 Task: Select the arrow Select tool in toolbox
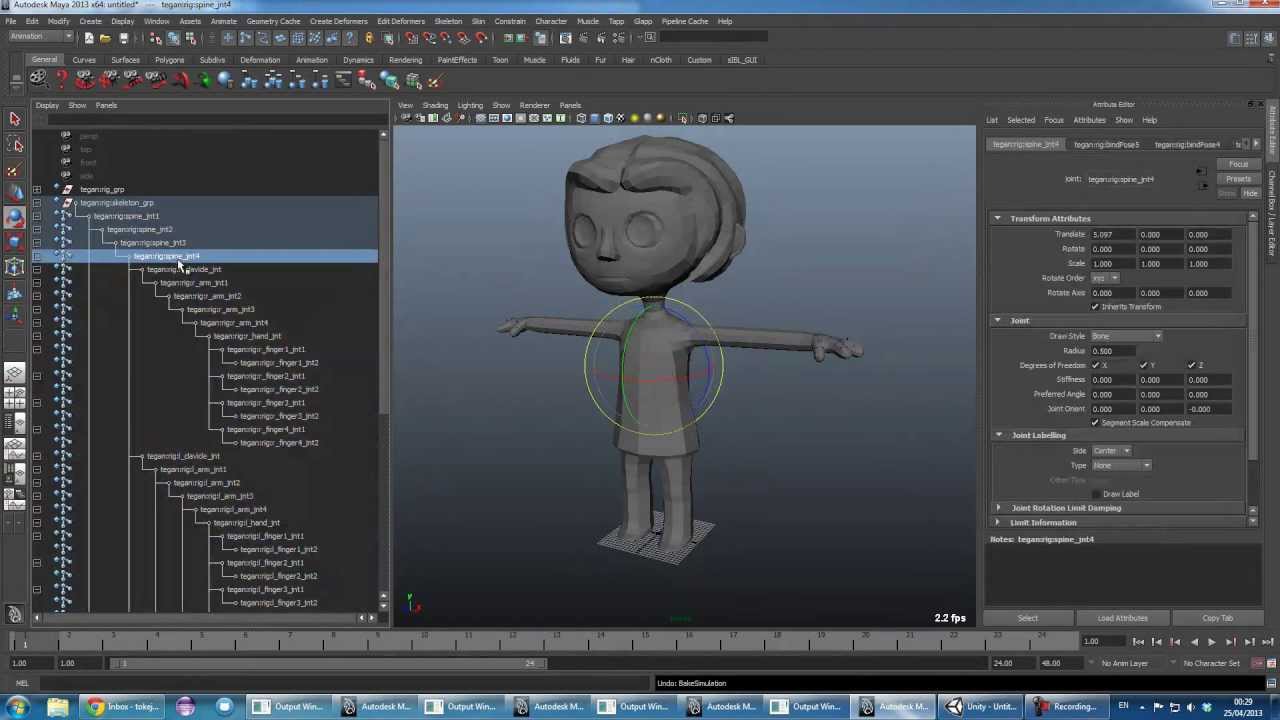coord(15,119)
